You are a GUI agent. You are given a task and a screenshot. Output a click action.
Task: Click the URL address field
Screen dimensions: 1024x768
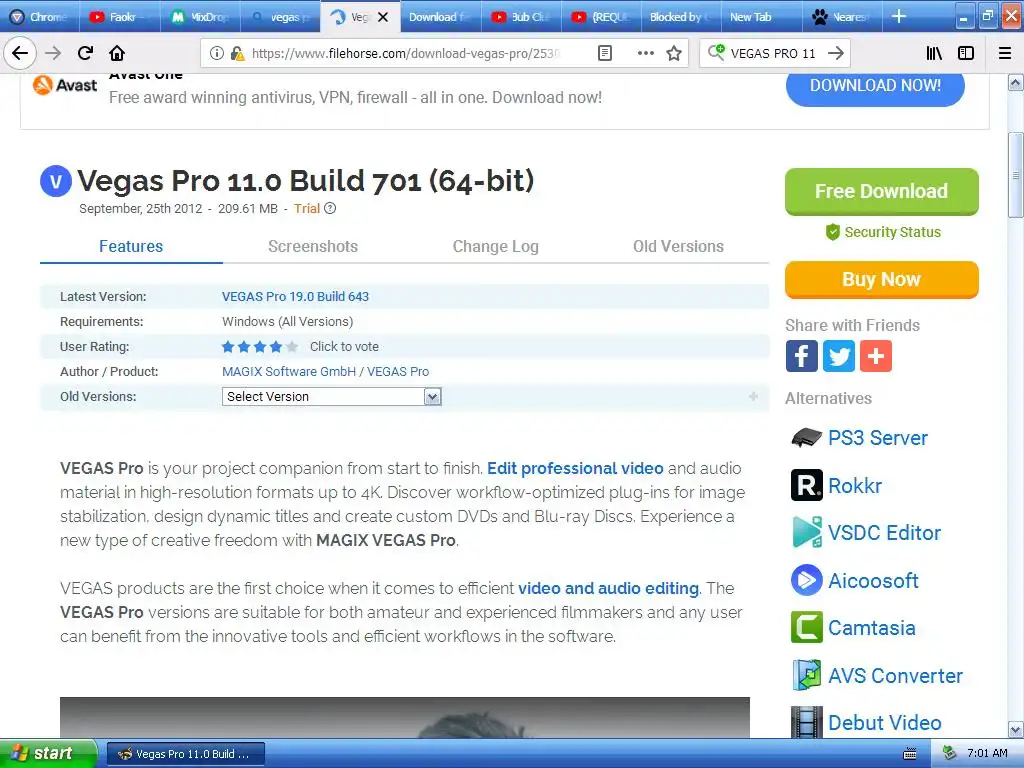(405, 54)
